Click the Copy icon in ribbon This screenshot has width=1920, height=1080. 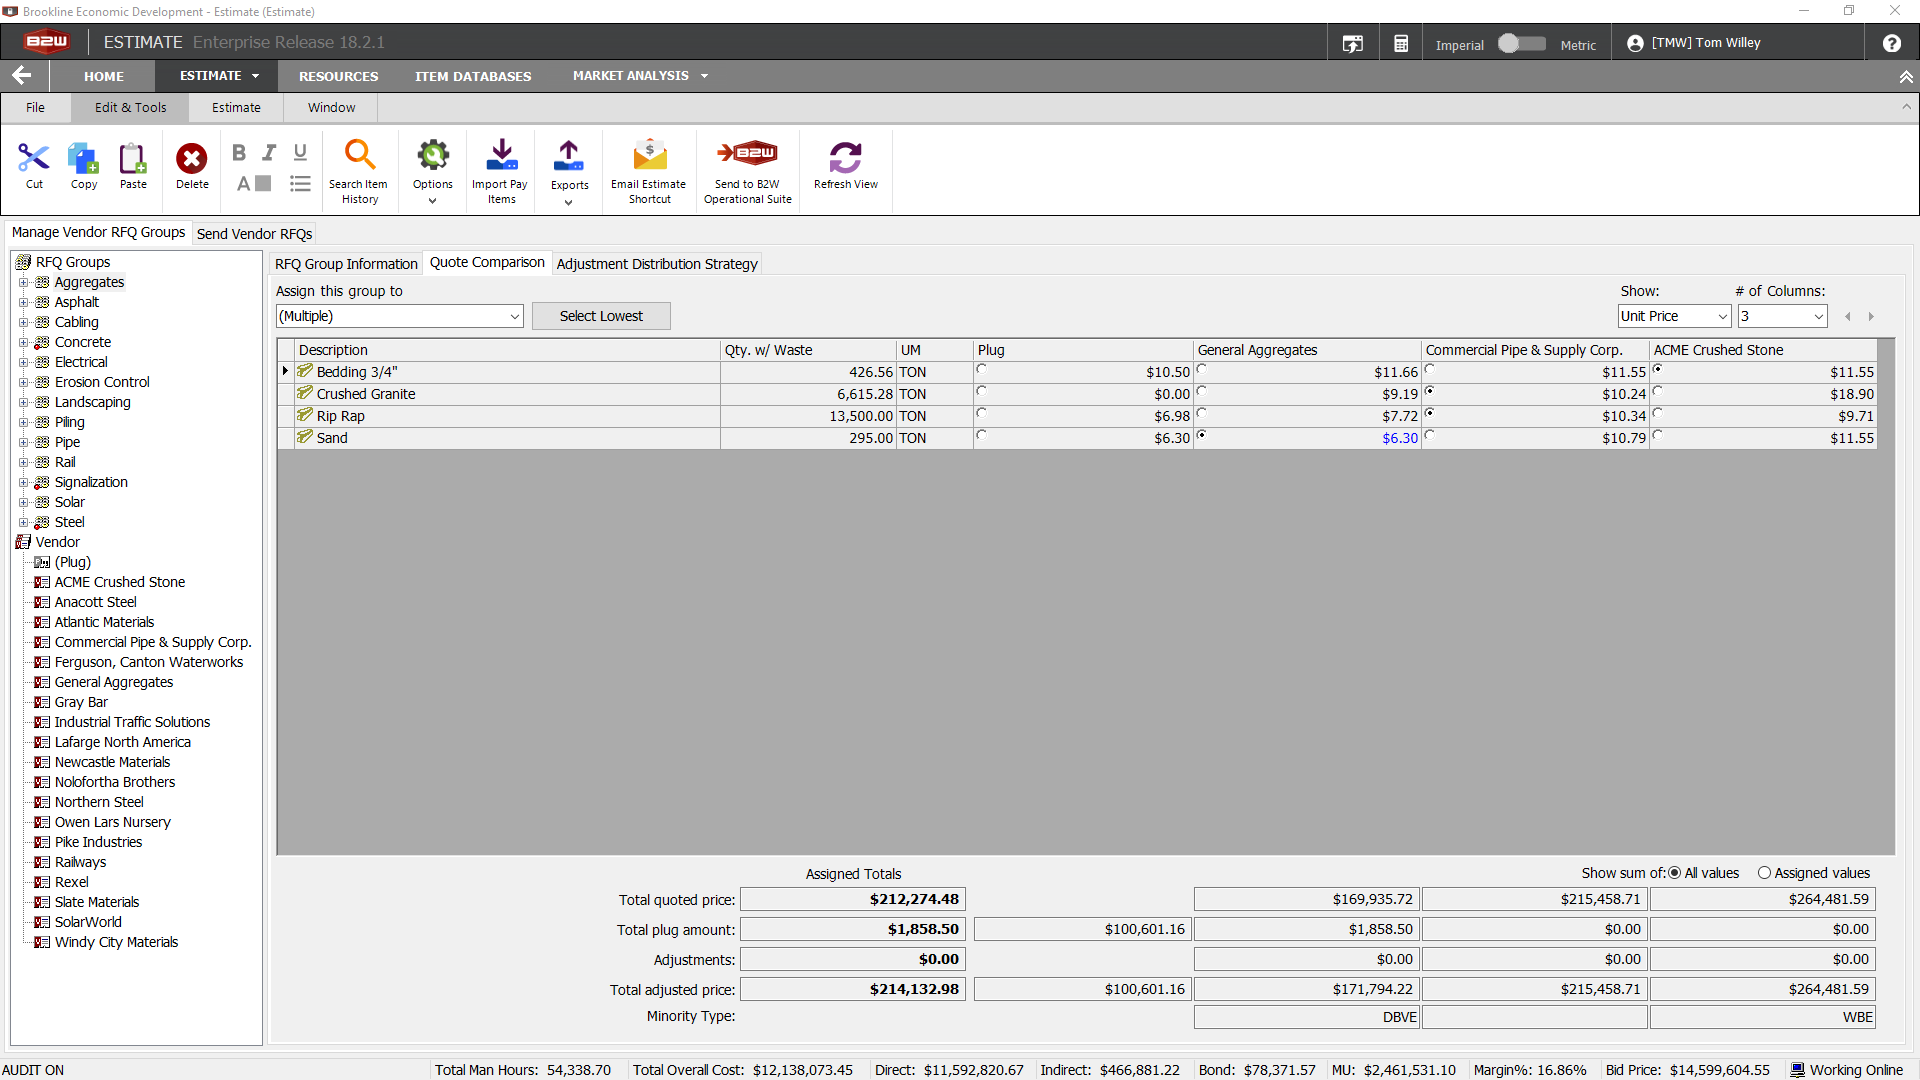[83, 157]
